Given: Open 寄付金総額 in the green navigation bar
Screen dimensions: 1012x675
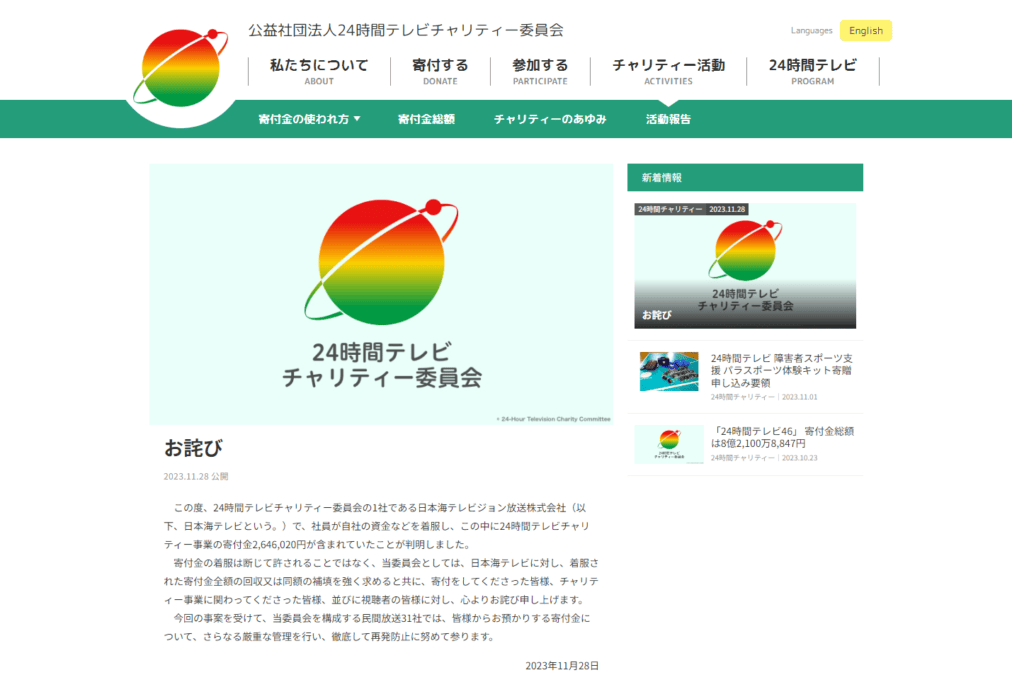Looking at the screenshot, I should click(426, 118).
